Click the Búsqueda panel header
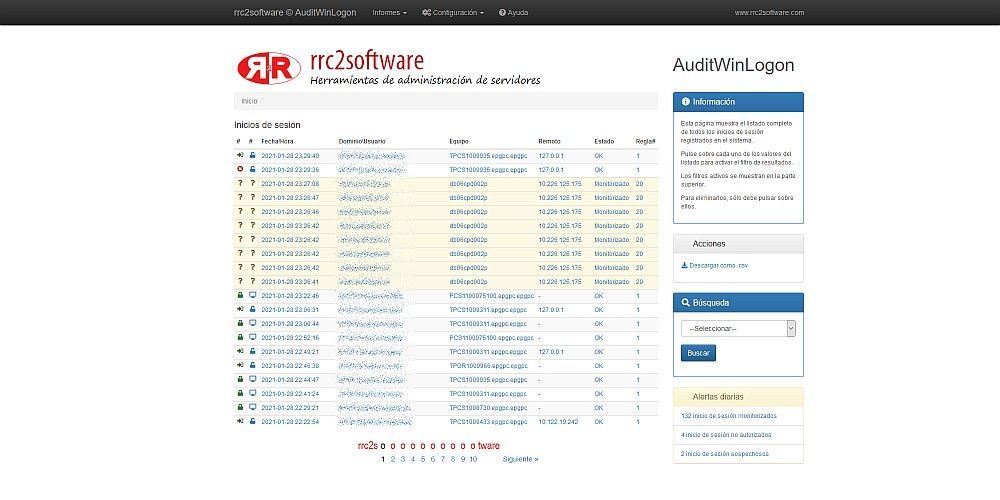This screenshot has height=500, width=1000. (738, 302)
